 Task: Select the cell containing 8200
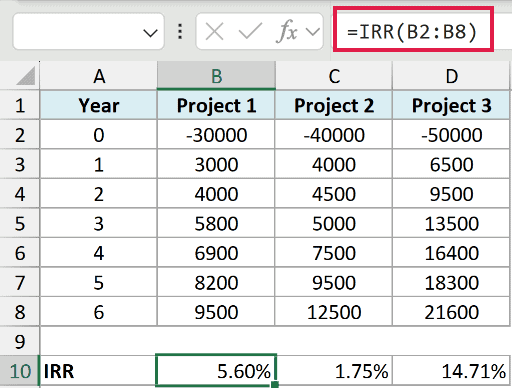pyautogui.click(x=216, y=282)
